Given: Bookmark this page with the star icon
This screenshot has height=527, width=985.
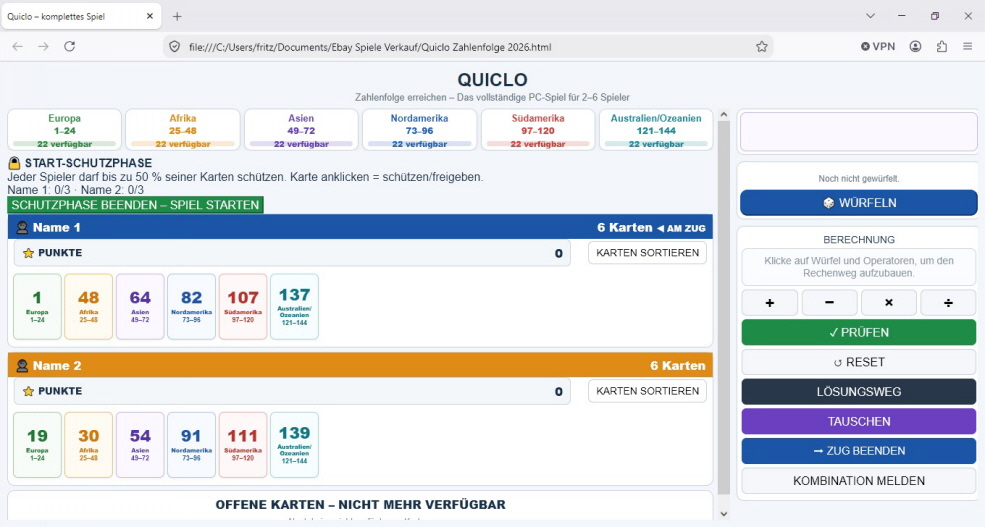Looking at the screenshot, I should click(761, 46).
